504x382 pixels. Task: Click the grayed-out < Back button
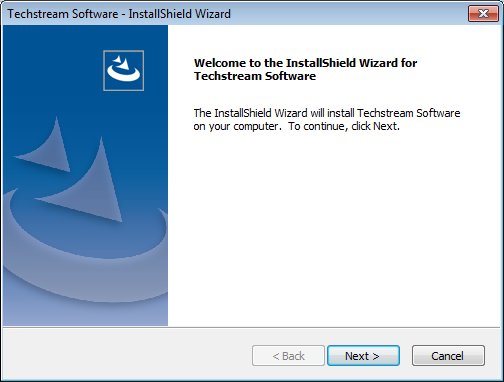pyautogui.click(x=288, y=356)
